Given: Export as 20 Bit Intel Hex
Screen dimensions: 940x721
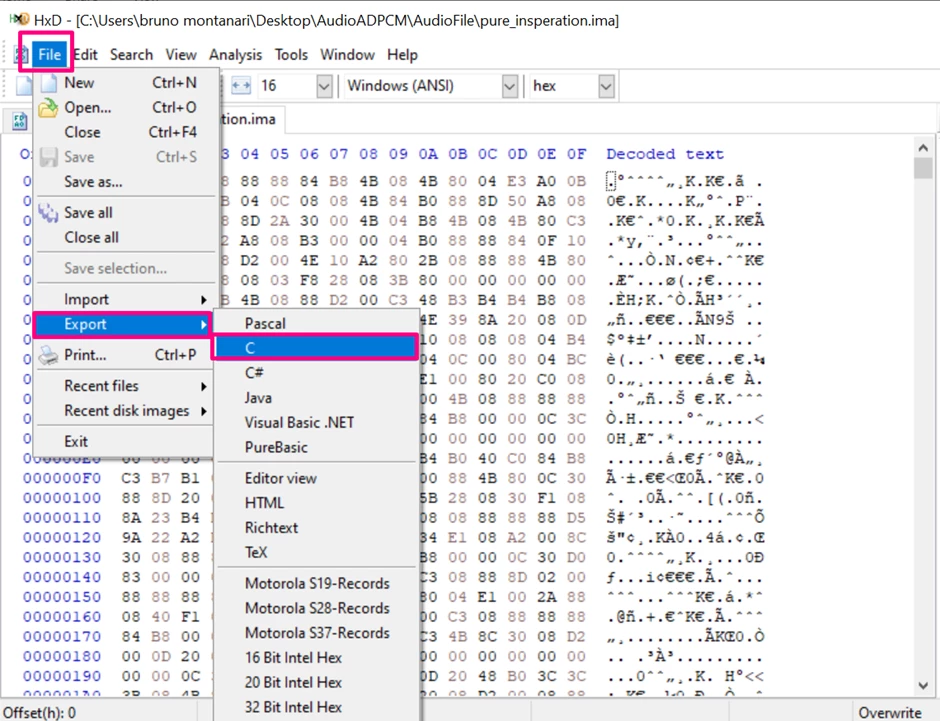Looking at the screenshot, I should 316,683.
